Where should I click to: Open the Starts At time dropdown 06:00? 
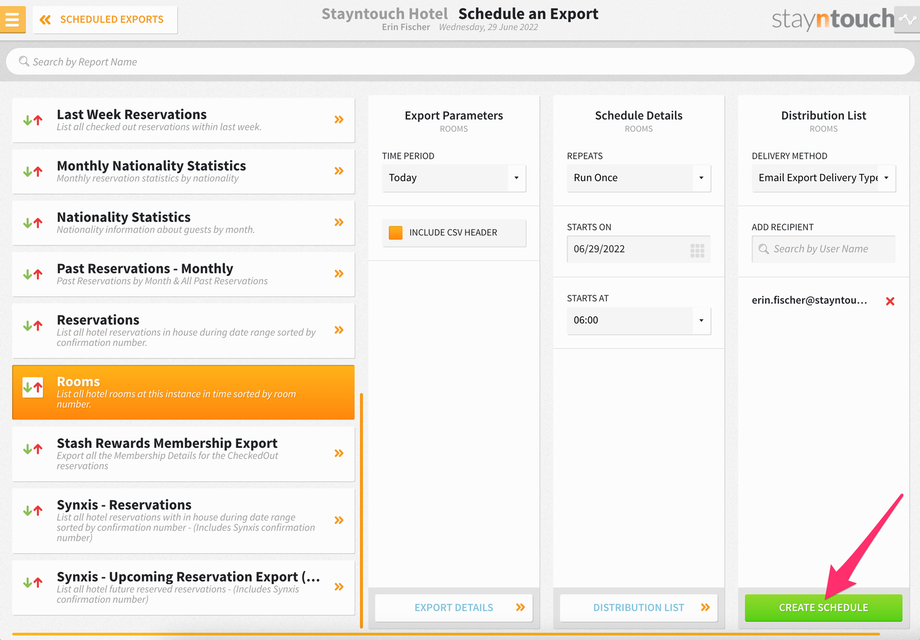(x=638, y=320)
